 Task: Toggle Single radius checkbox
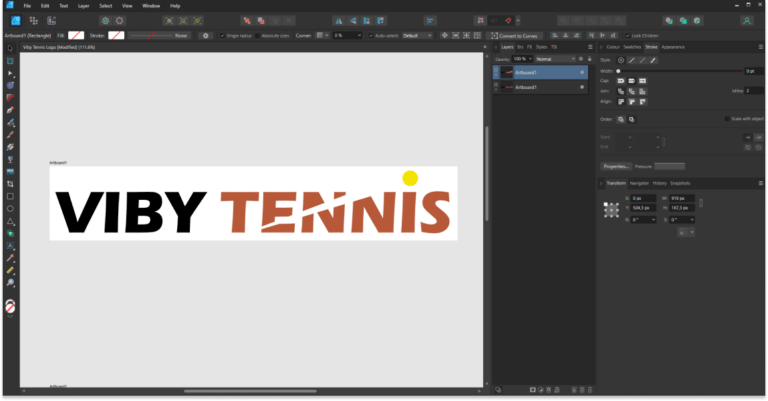coord(222,36)
